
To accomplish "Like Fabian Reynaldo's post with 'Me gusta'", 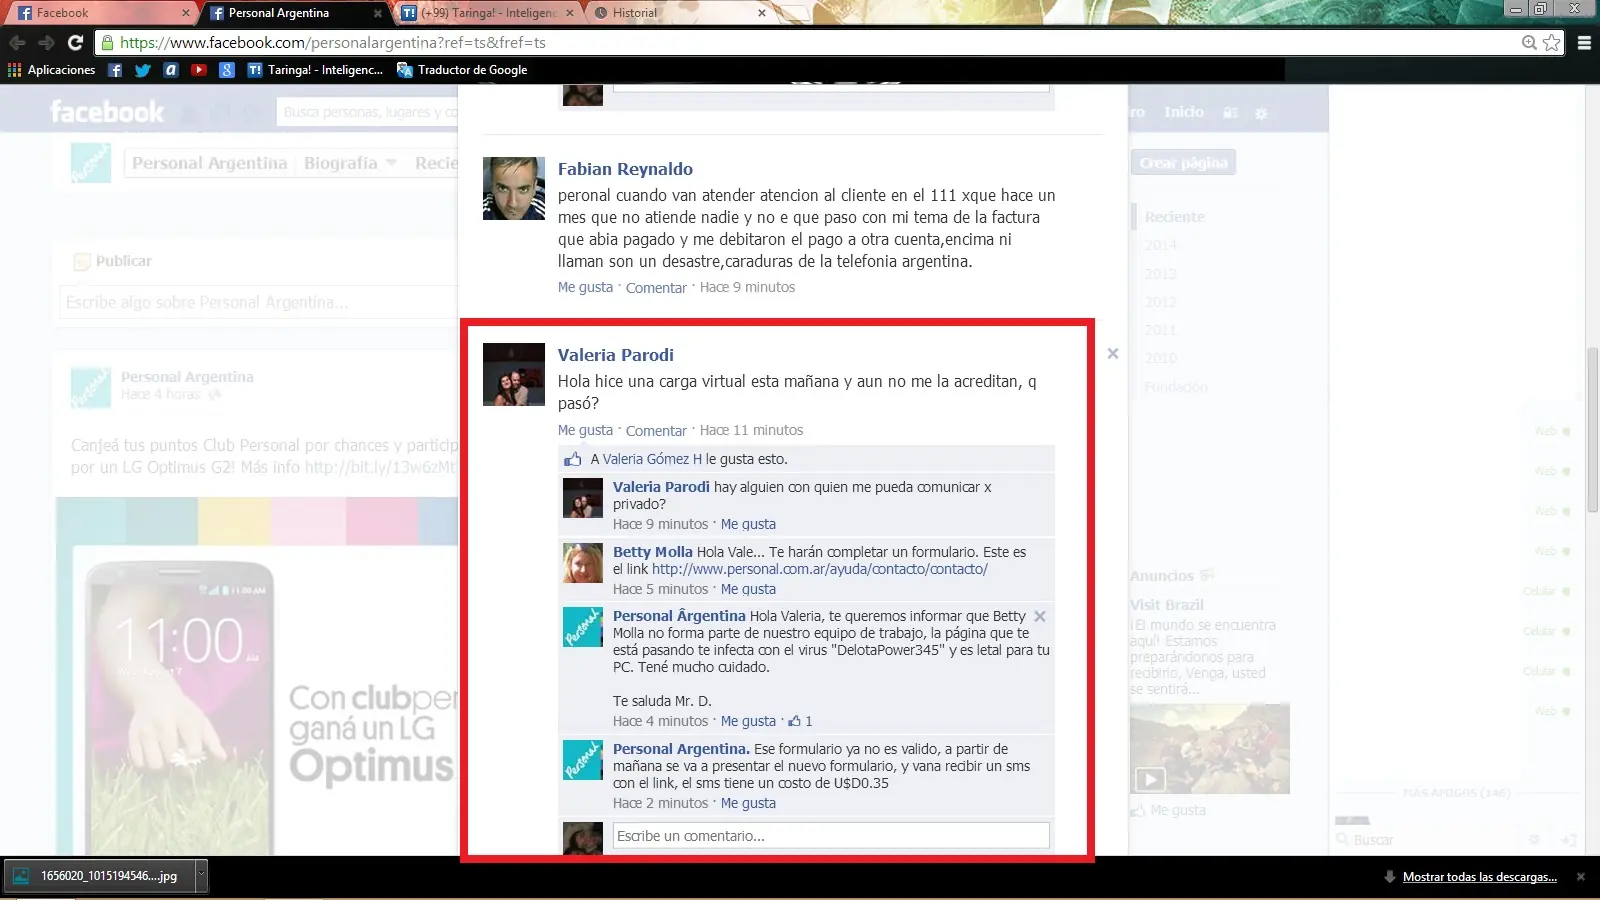I will click(585, 287).
